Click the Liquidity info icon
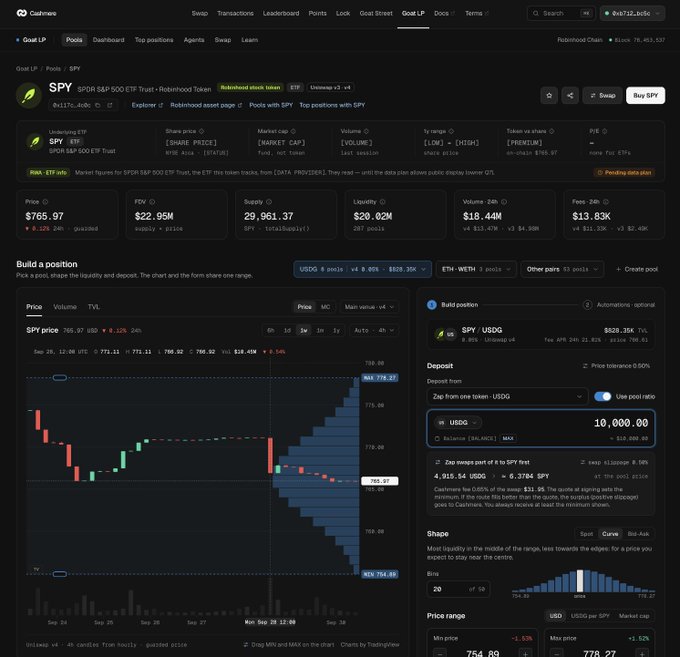Image resolution: width=680 pixels, height=657 pixels. 382,202
